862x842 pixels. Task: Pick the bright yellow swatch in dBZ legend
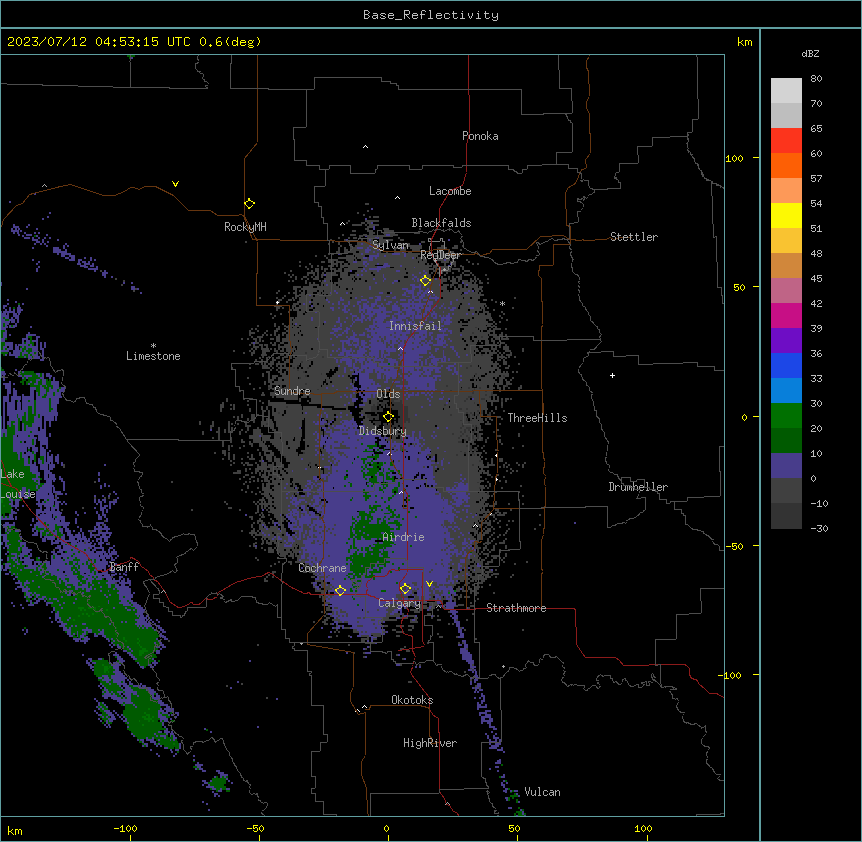pos(786,215)
